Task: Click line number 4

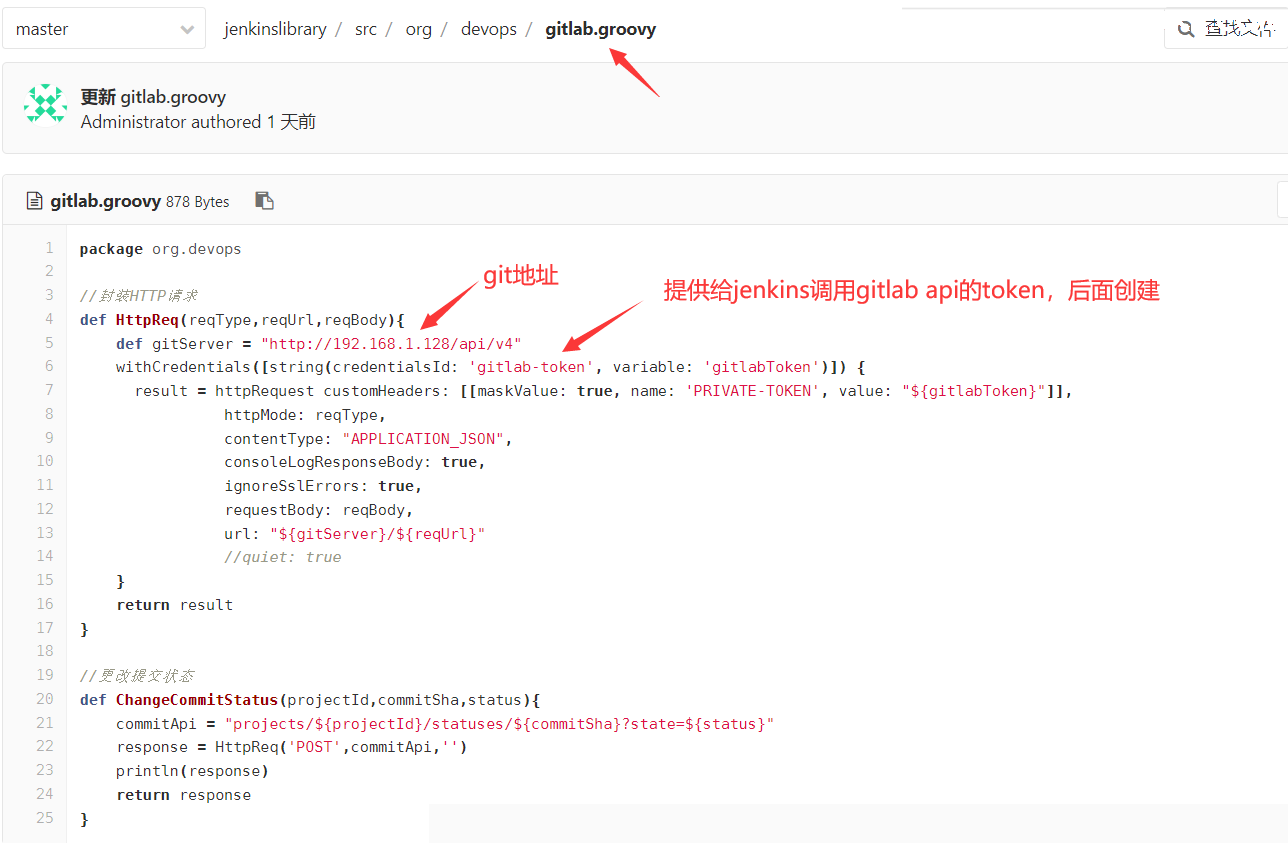Action: point(49,319)
